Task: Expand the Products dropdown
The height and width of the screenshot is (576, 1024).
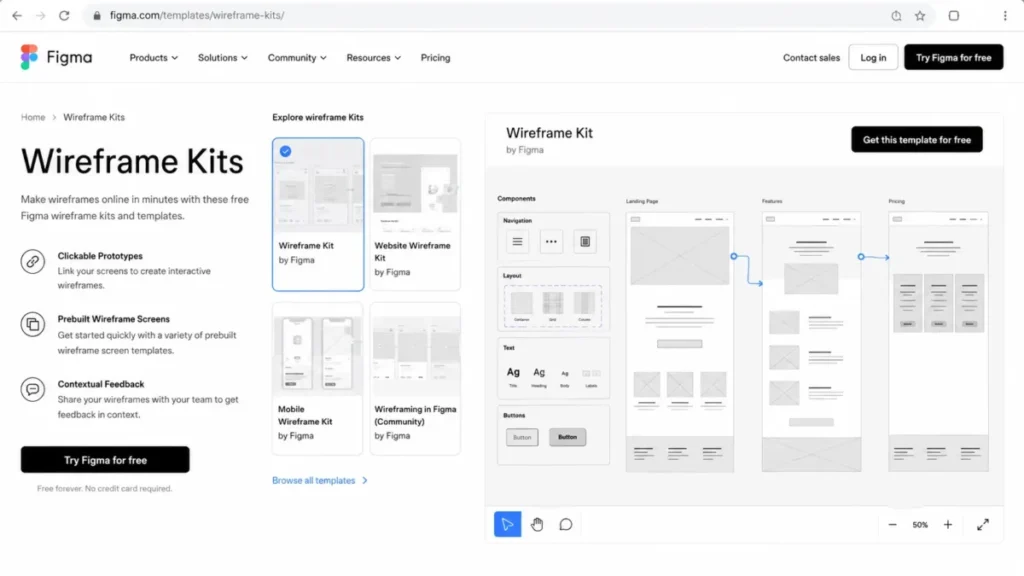Action: pyautogui.click(x=153, y=57)
